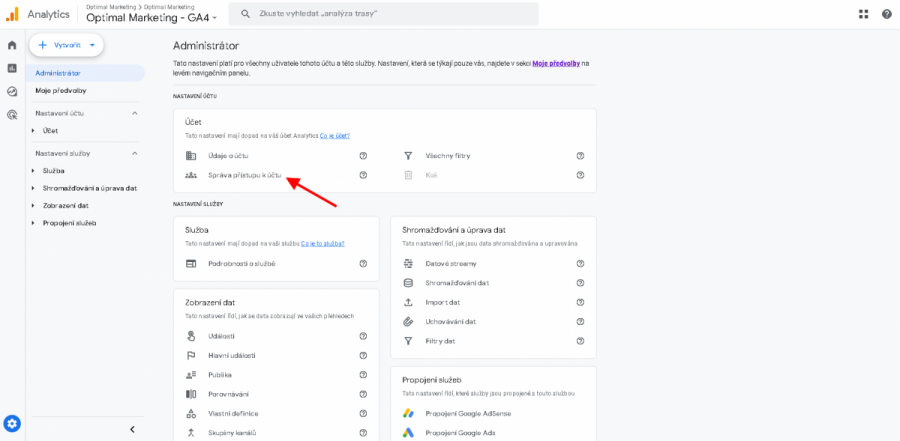Click the help icon beside Vlastní definice

tap(363, 413)
